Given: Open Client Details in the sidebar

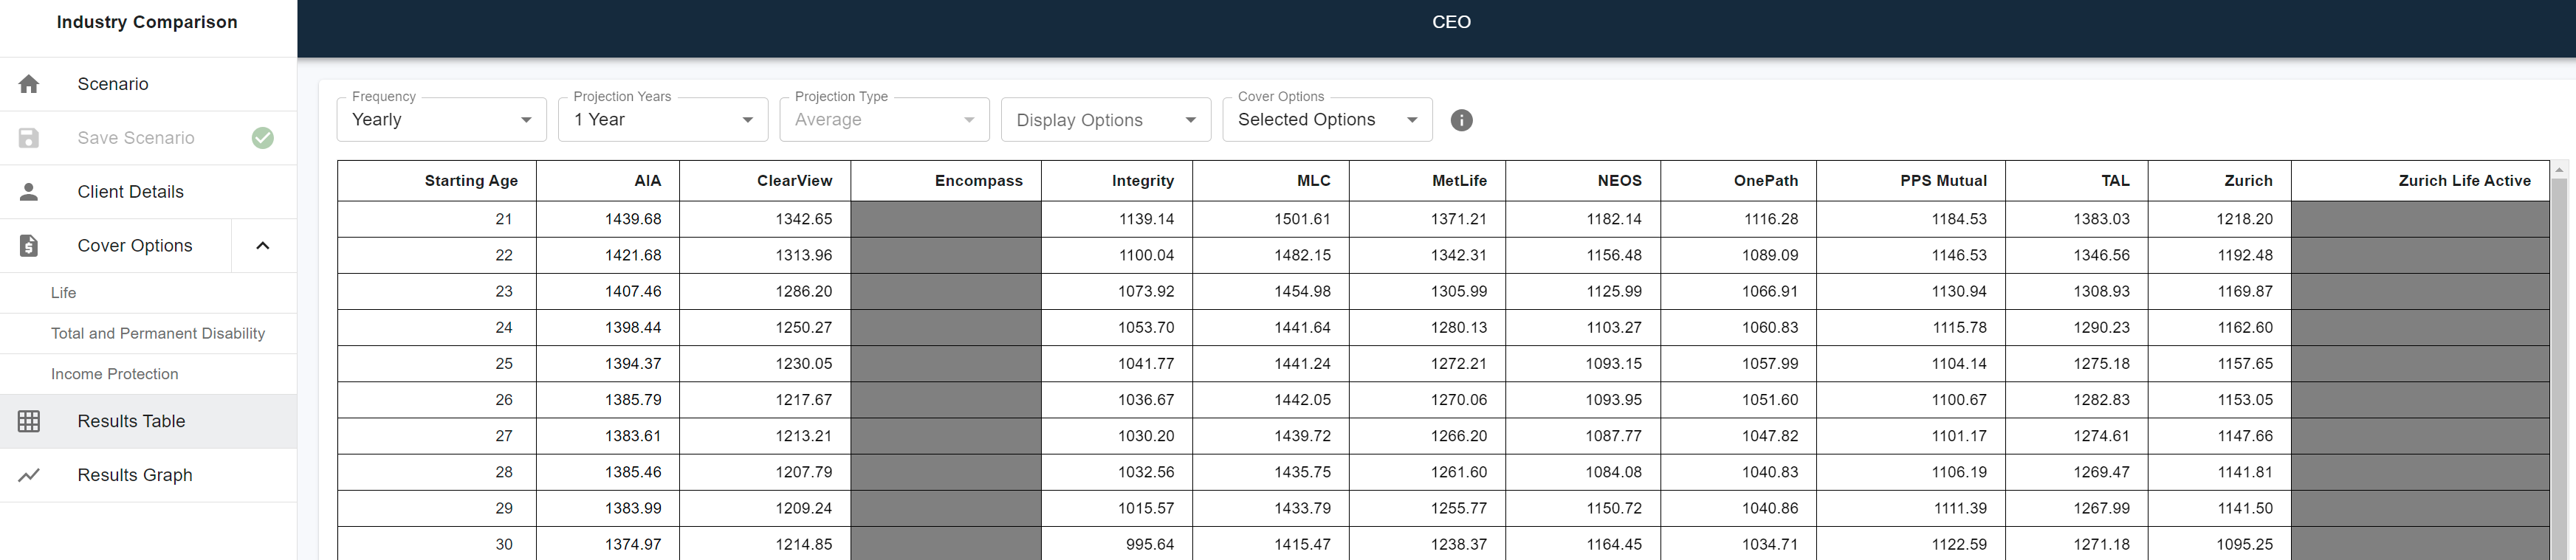Looking at the screenshot, I should coord(148,192).
